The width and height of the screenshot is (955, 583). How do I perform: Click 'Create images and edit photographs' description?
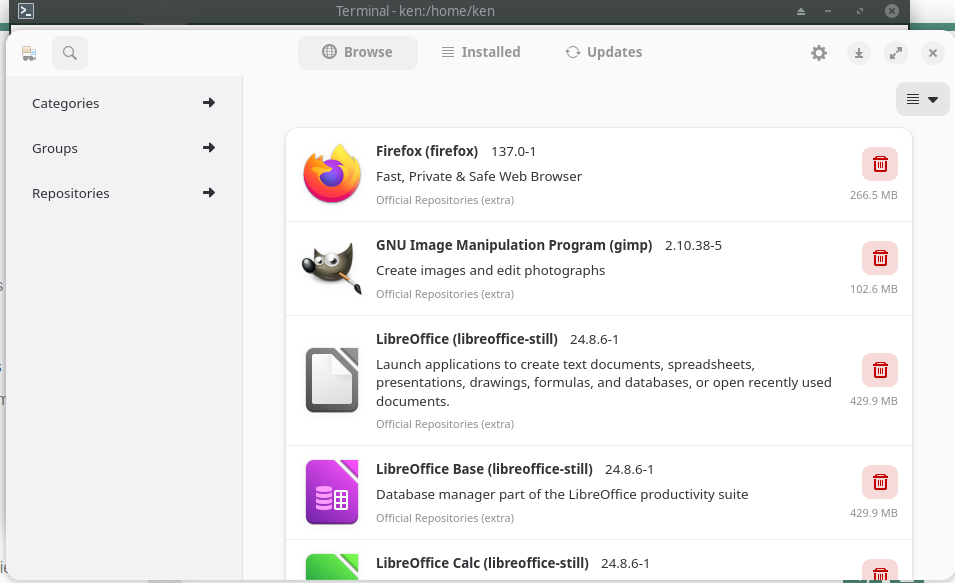490,270
